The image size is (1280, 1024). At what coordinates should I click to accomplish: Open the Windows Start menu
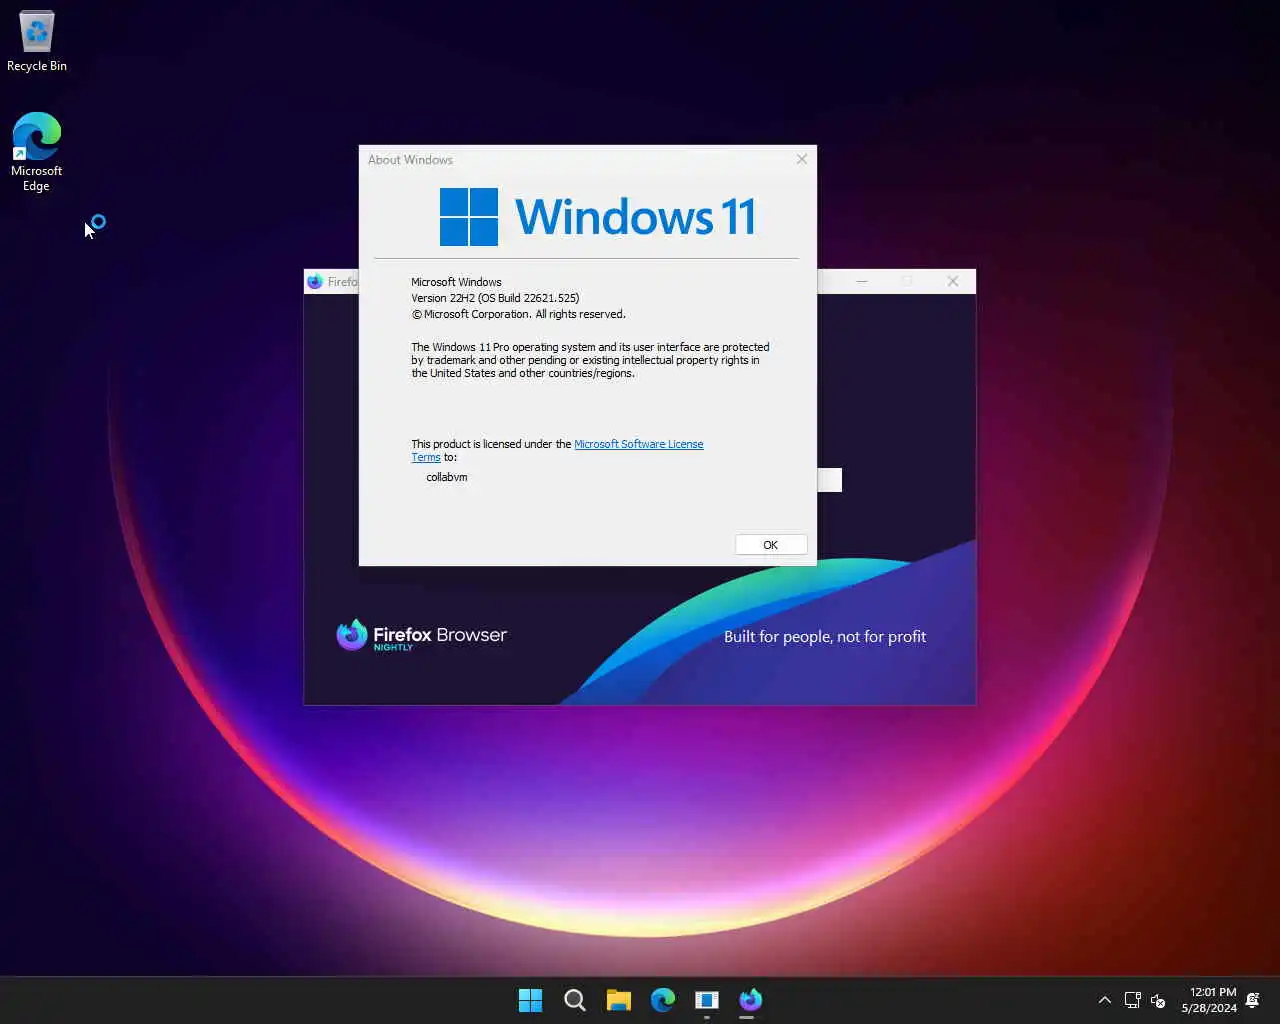(x=530, y=1000)
